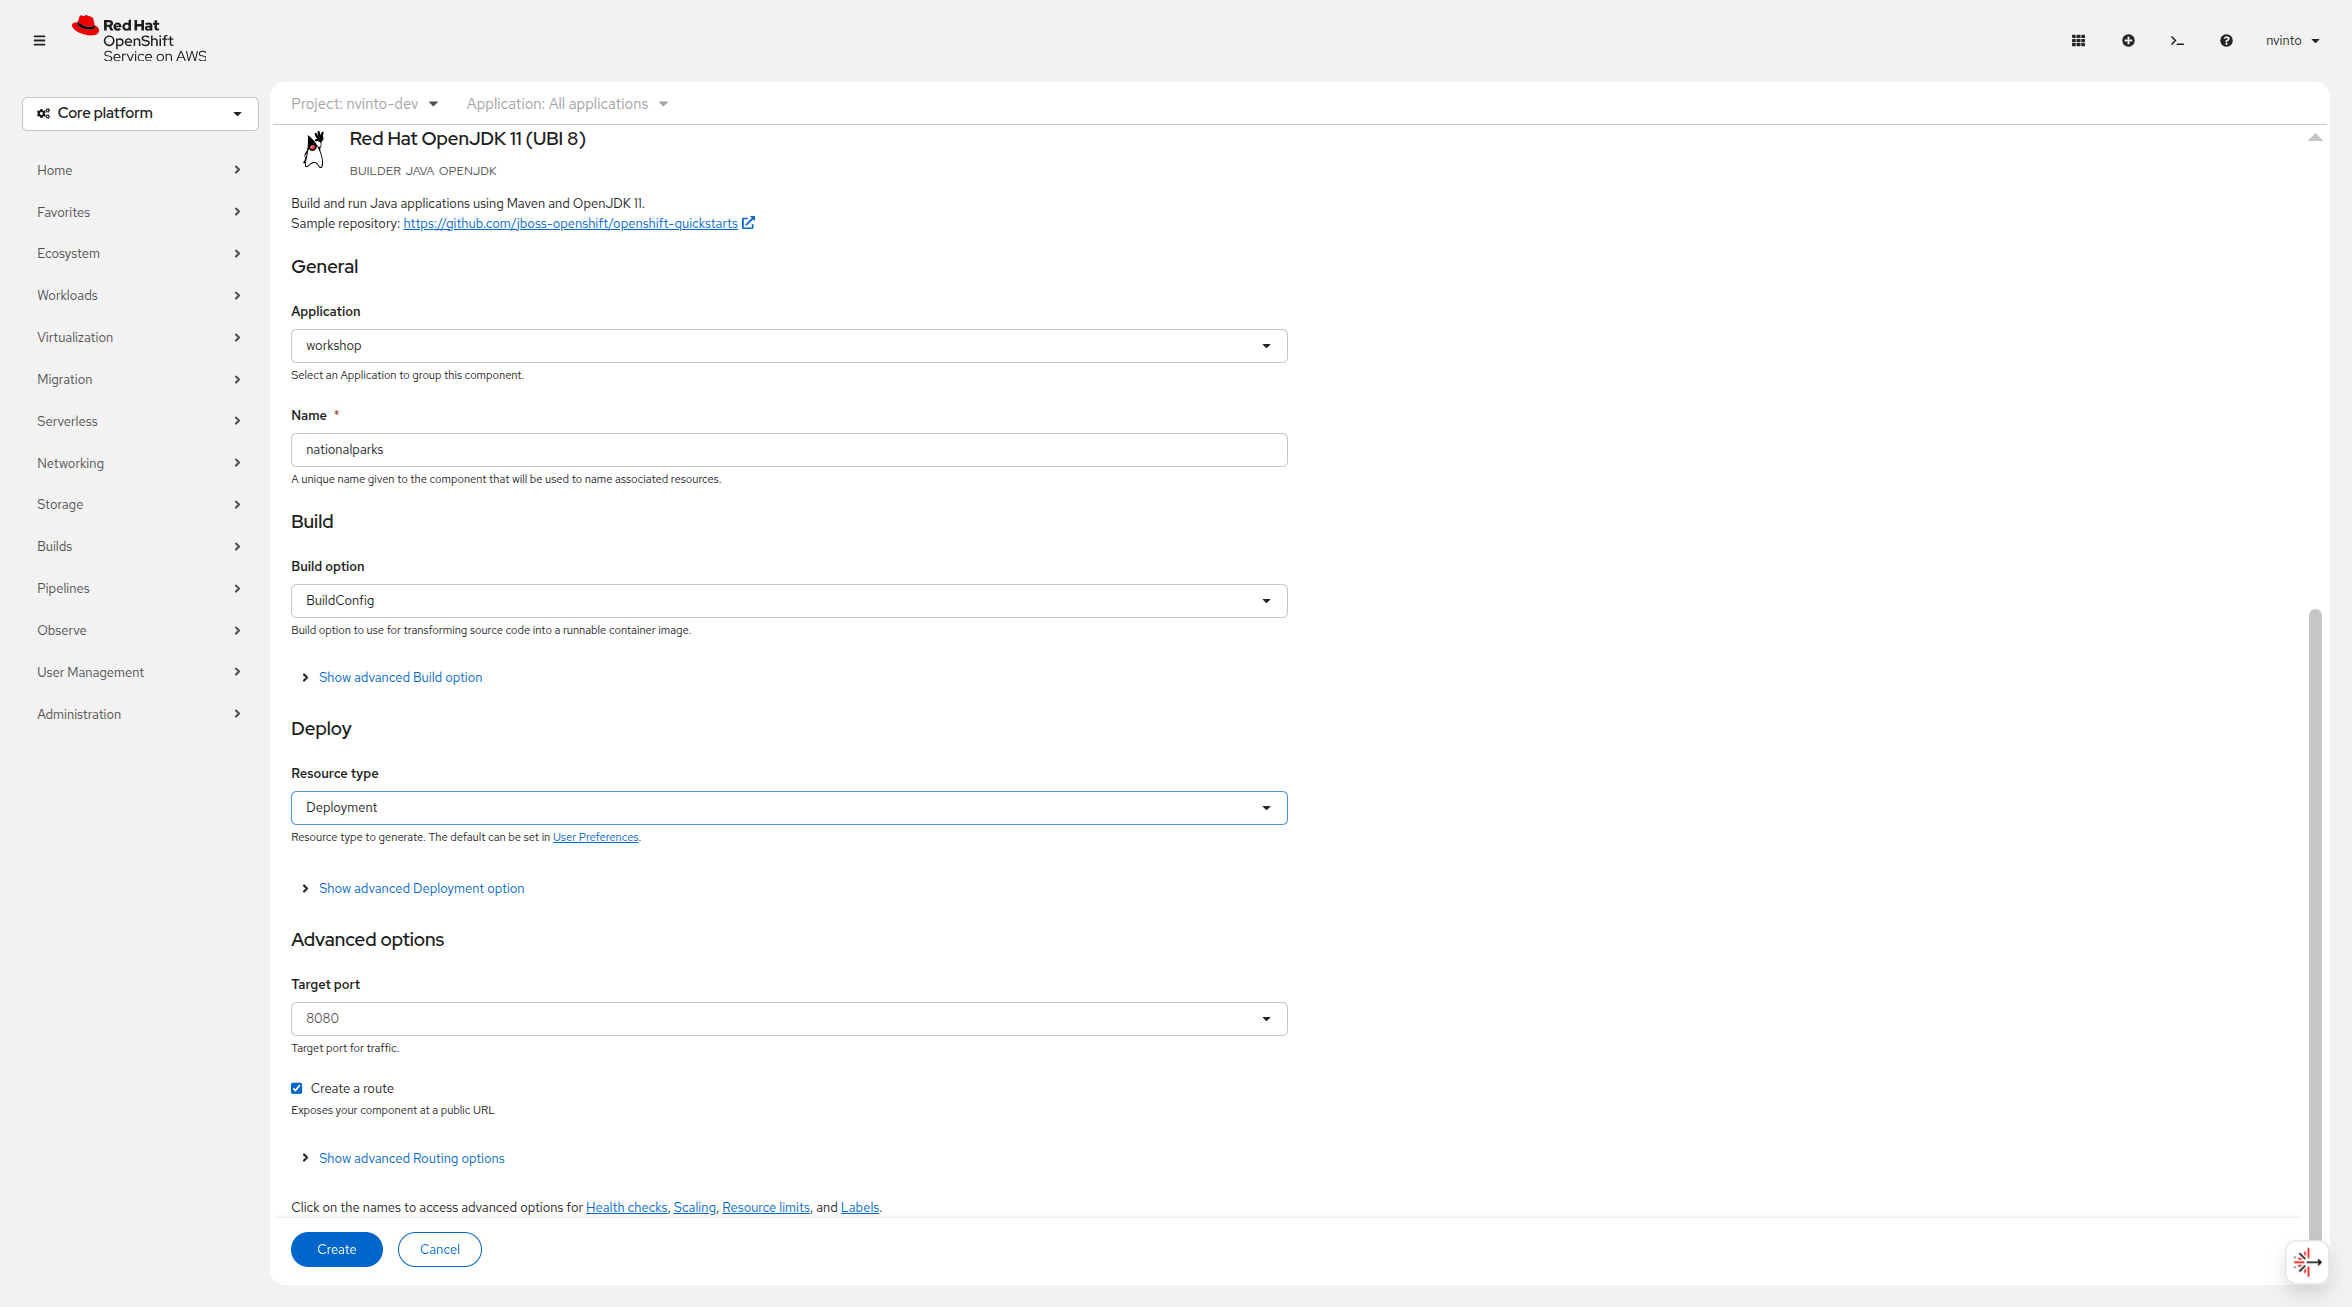Open the help question mark menu

pos(2226,41)
